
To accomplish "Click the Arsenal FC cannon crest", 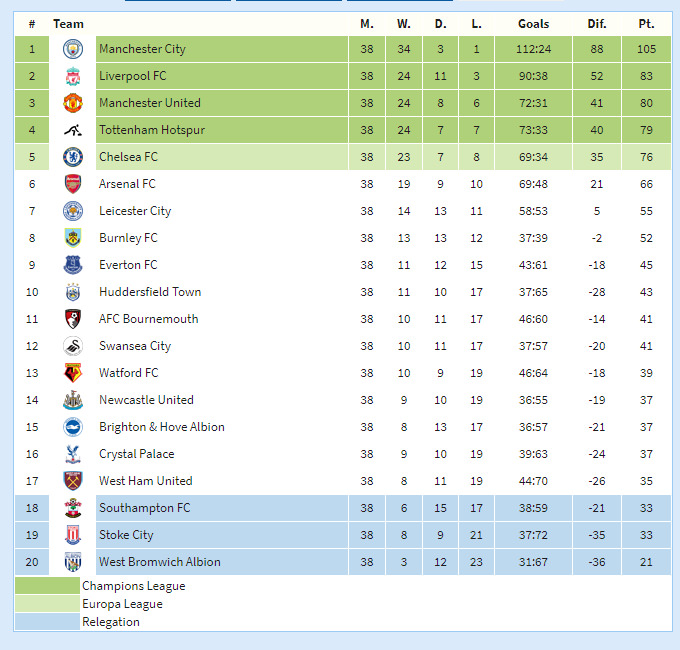I will pyautogui.click(x=73, y=184).
